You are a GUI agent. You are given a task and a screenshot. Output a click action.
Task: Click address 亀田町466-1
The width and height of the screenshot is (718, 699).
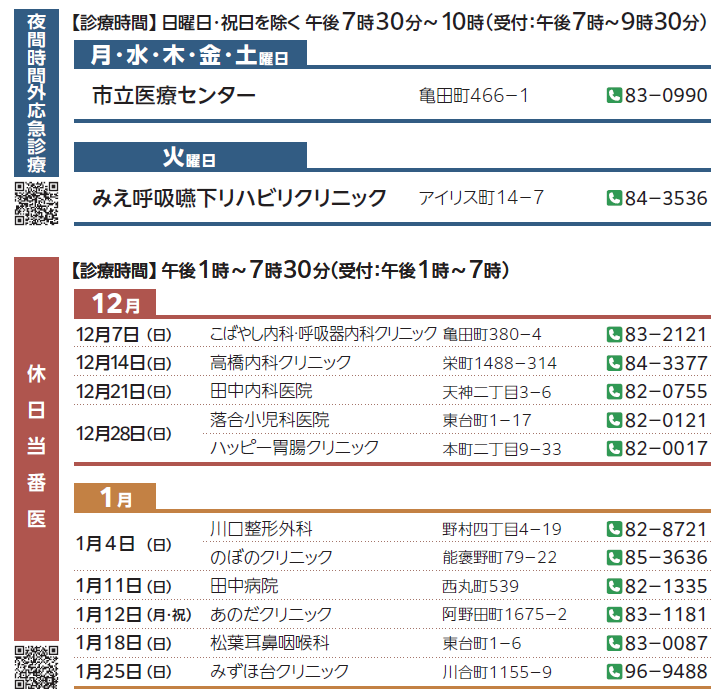coord(474,96)
